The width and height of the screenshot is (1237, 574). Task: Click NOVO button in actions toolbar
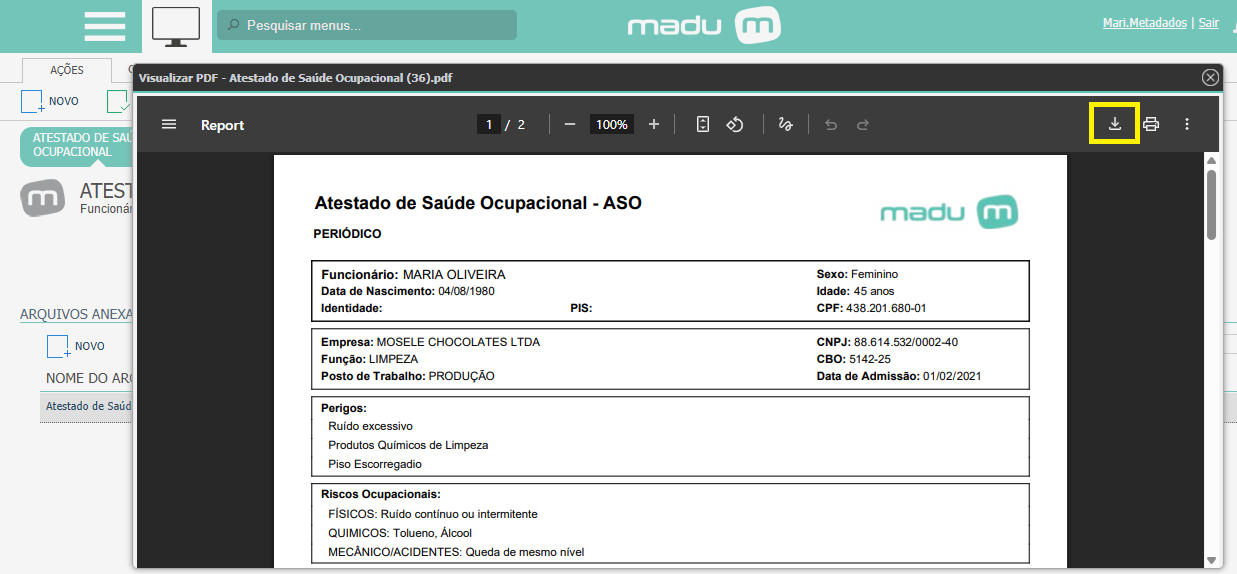[x=50, y=101]
